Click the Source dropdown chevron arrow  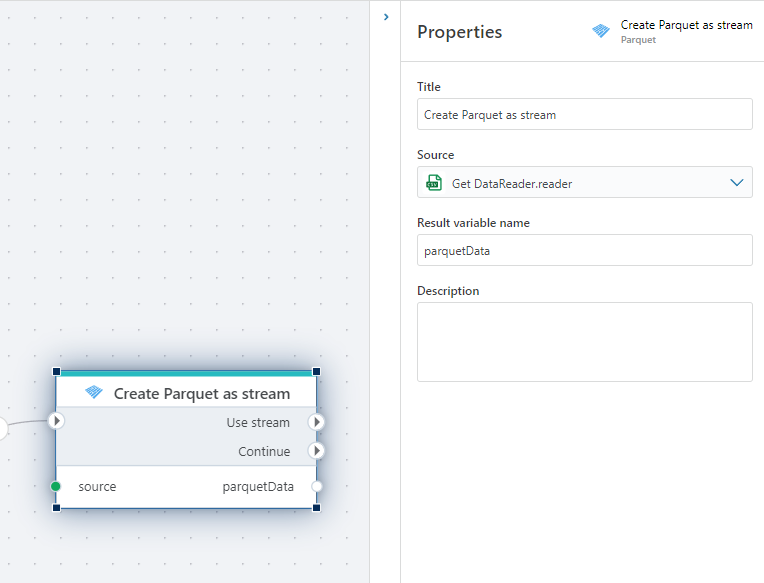tap(737, 183)
